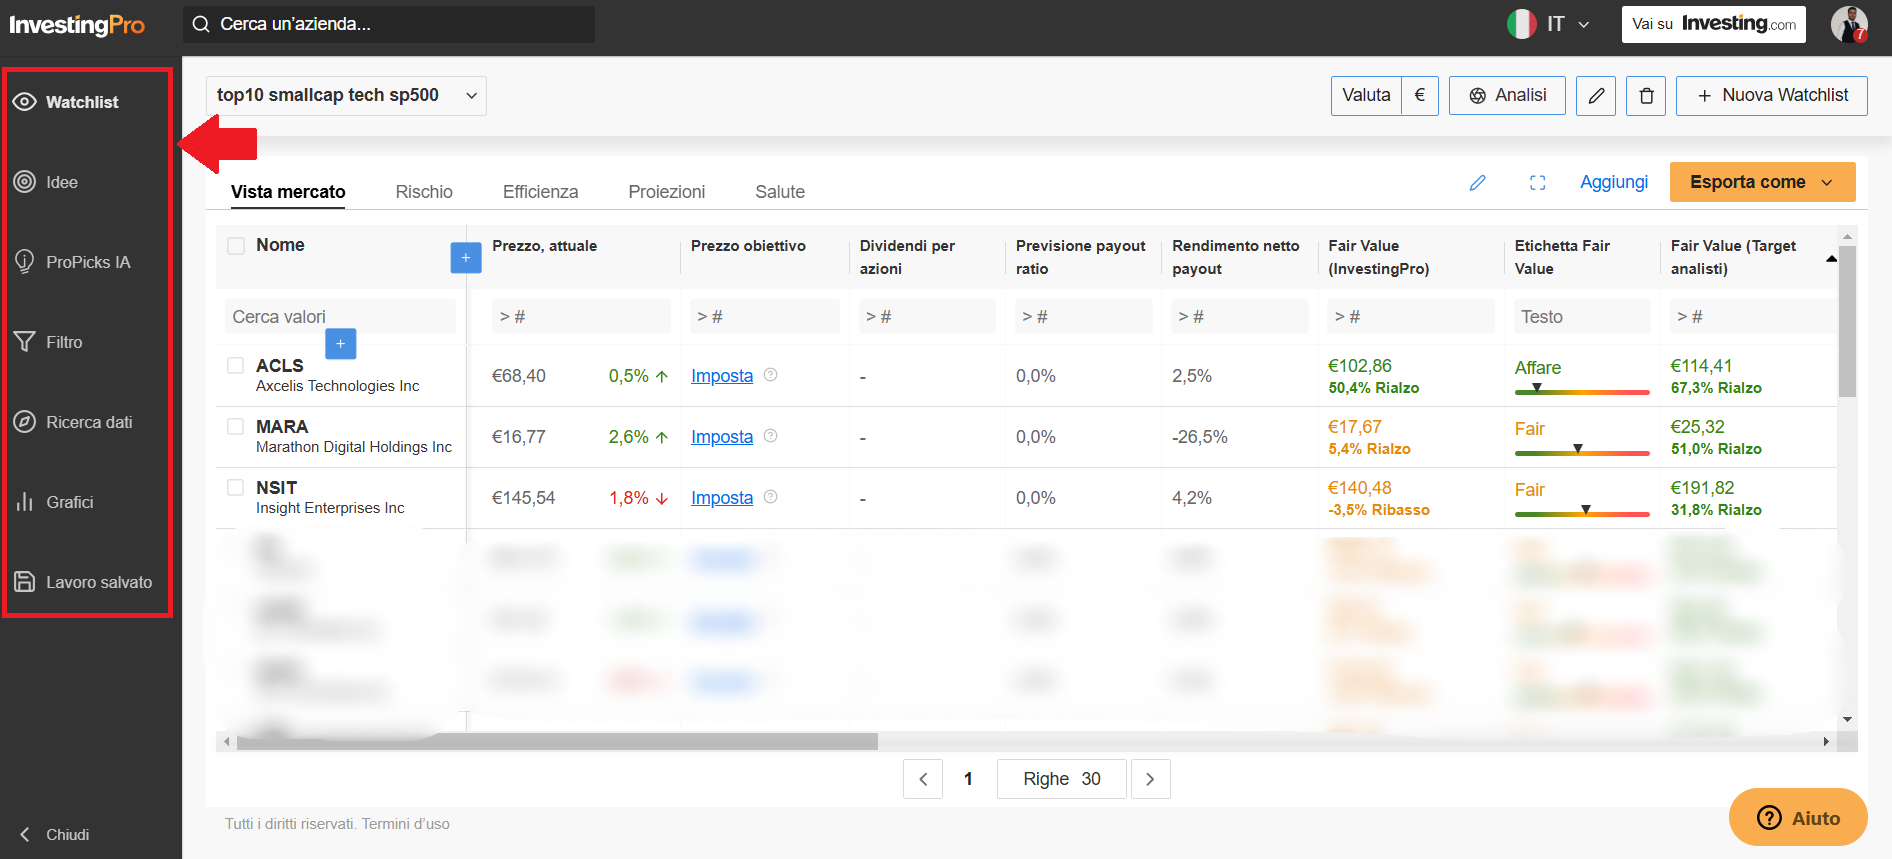Open the Filtro funnel icon
The width and height of the screenshot is (1892, 859).
click(x=25, y=342)
